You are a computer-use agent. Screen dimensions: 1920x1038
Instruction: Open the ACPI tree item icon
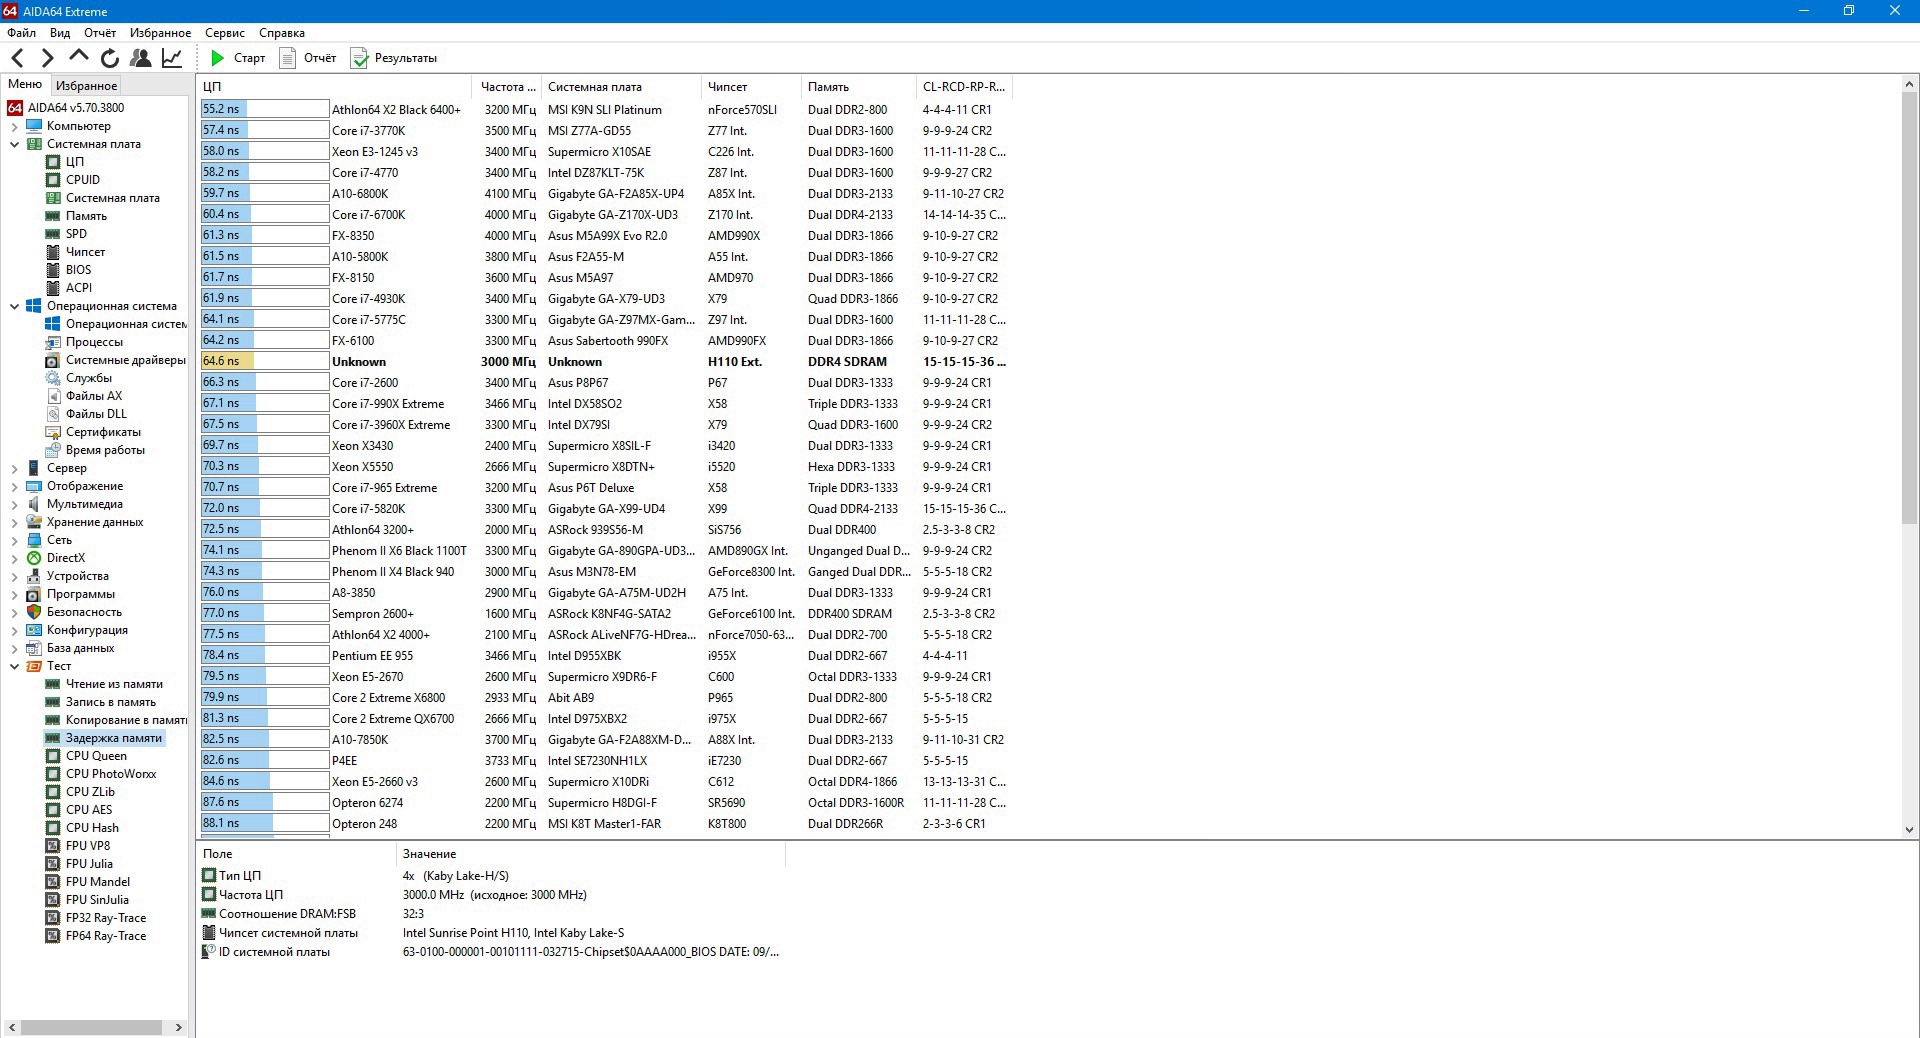(x=53, y=288)
